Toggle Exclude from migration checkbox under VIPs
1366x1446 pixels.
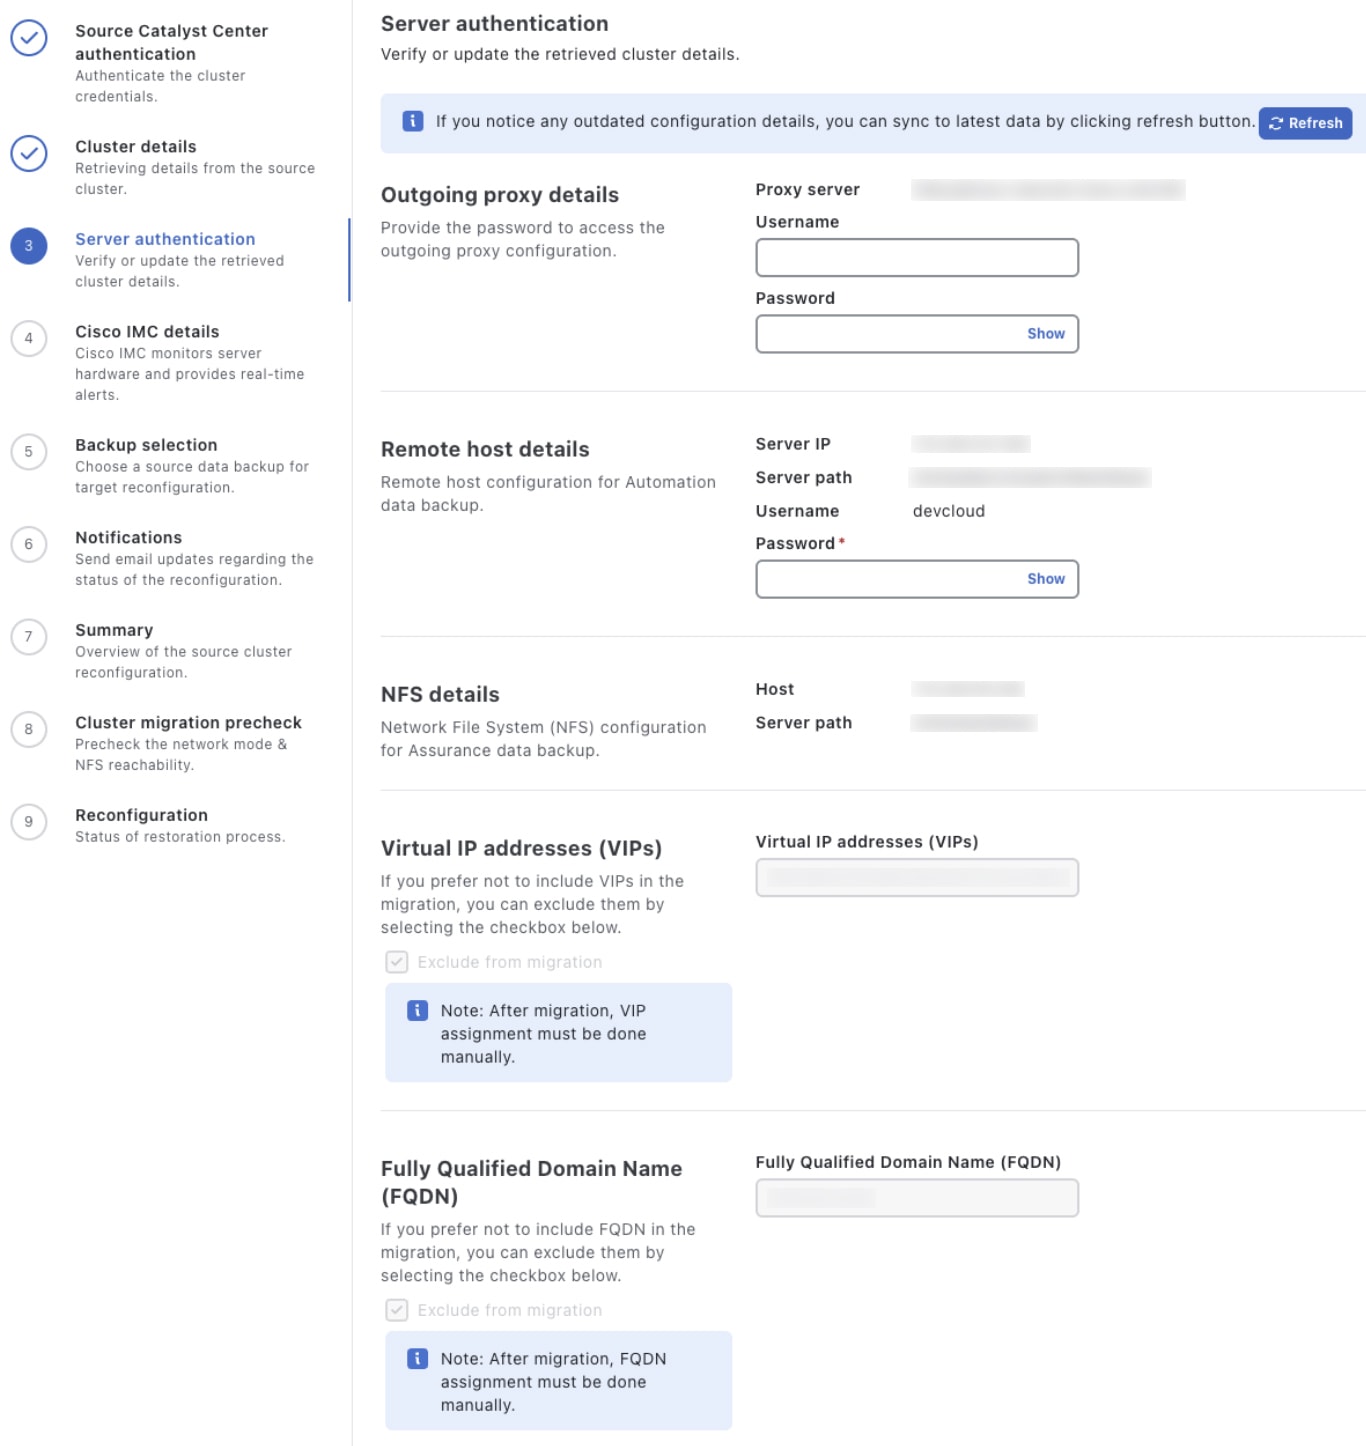[397, 962]
